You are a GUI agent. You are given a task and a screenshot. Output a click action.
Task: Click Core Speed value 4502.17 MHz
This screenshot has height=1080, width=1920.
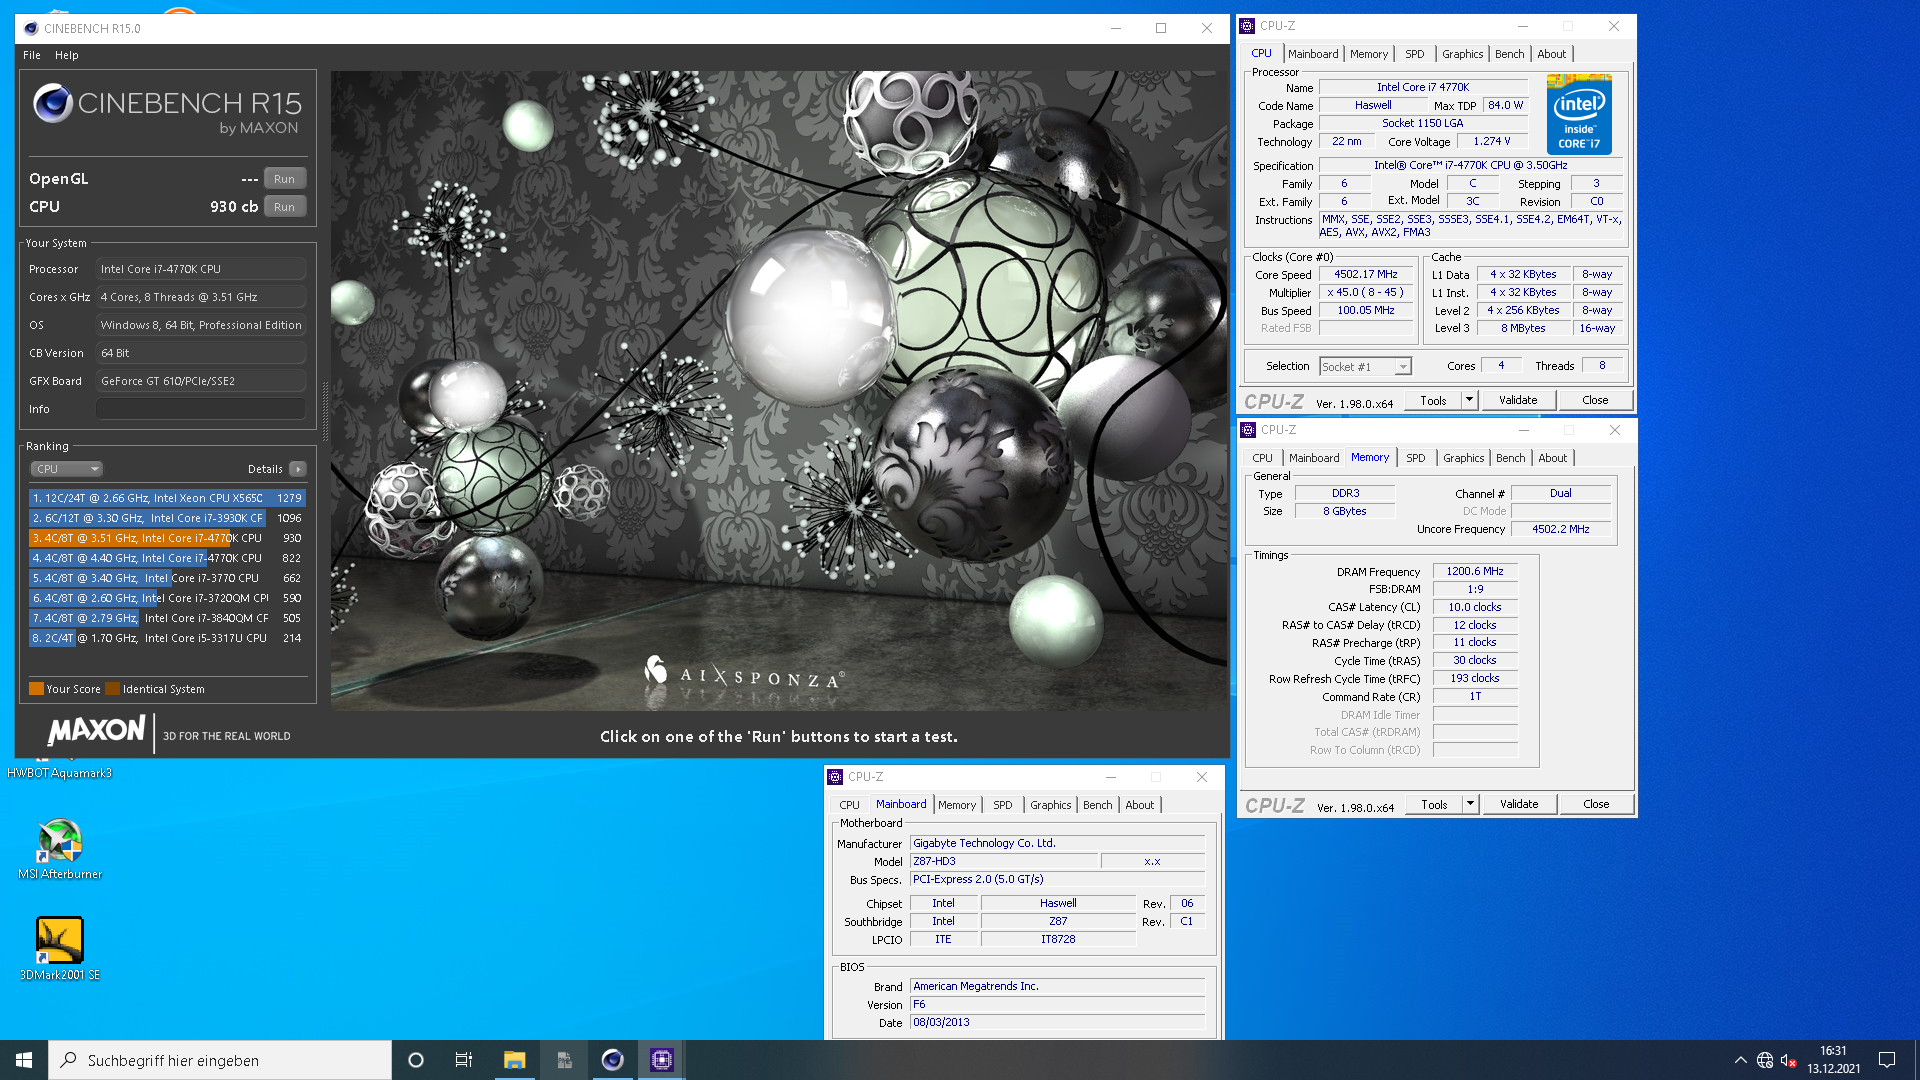tap(1366, 275)
